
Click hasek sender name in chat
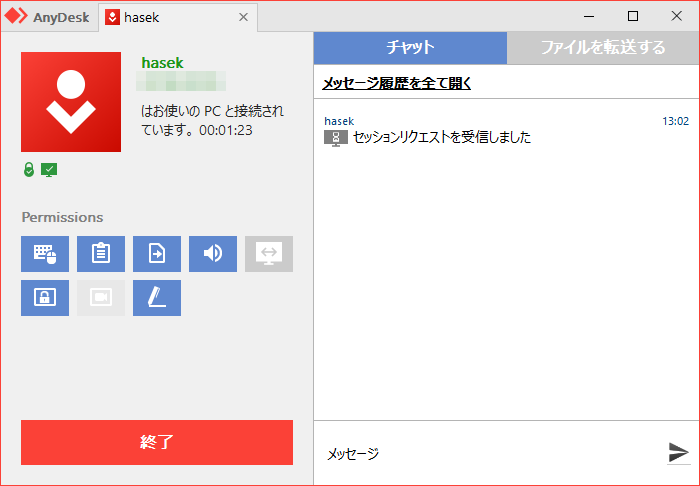[339, 121]
